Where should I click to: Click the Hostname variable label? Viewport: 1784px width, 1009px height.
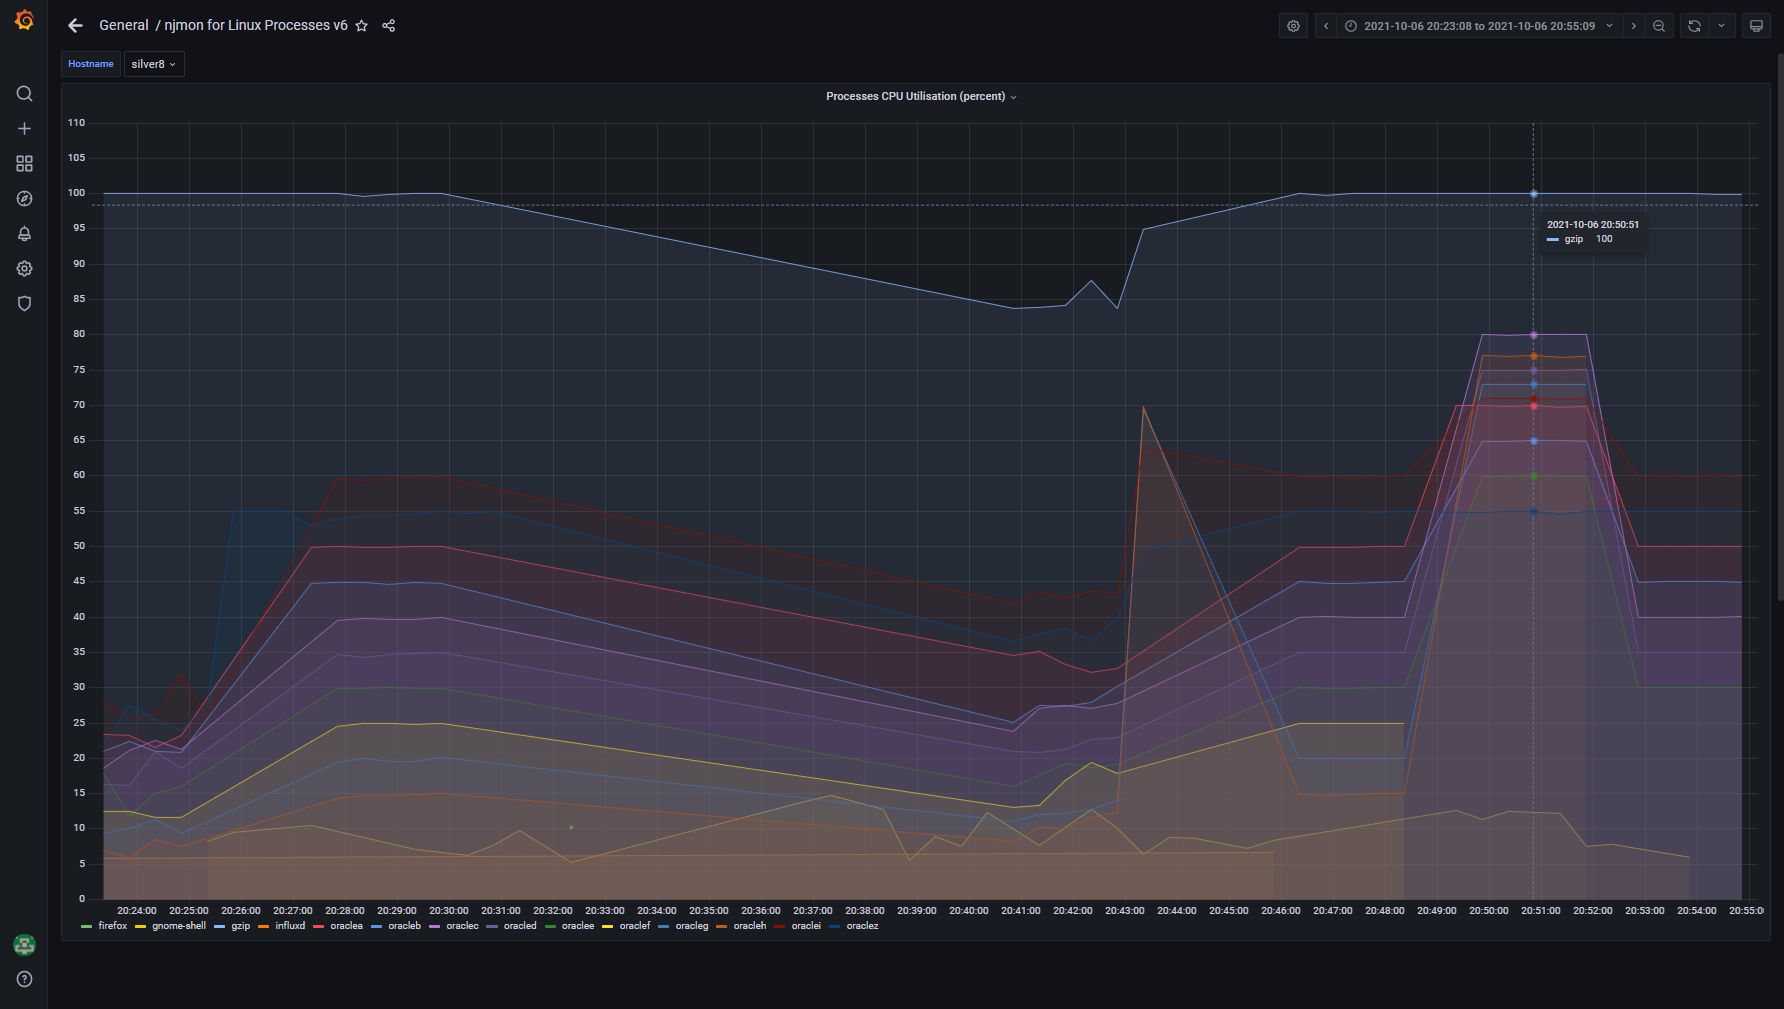[91, 64]
